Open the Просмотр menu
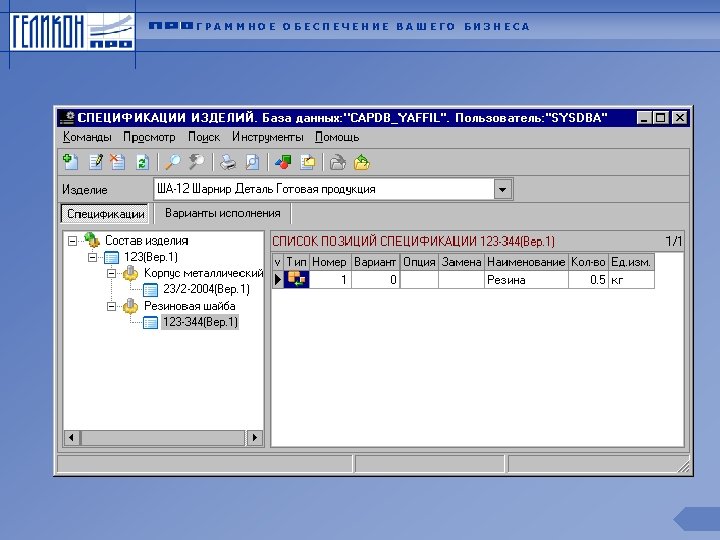 click(149, 137)
